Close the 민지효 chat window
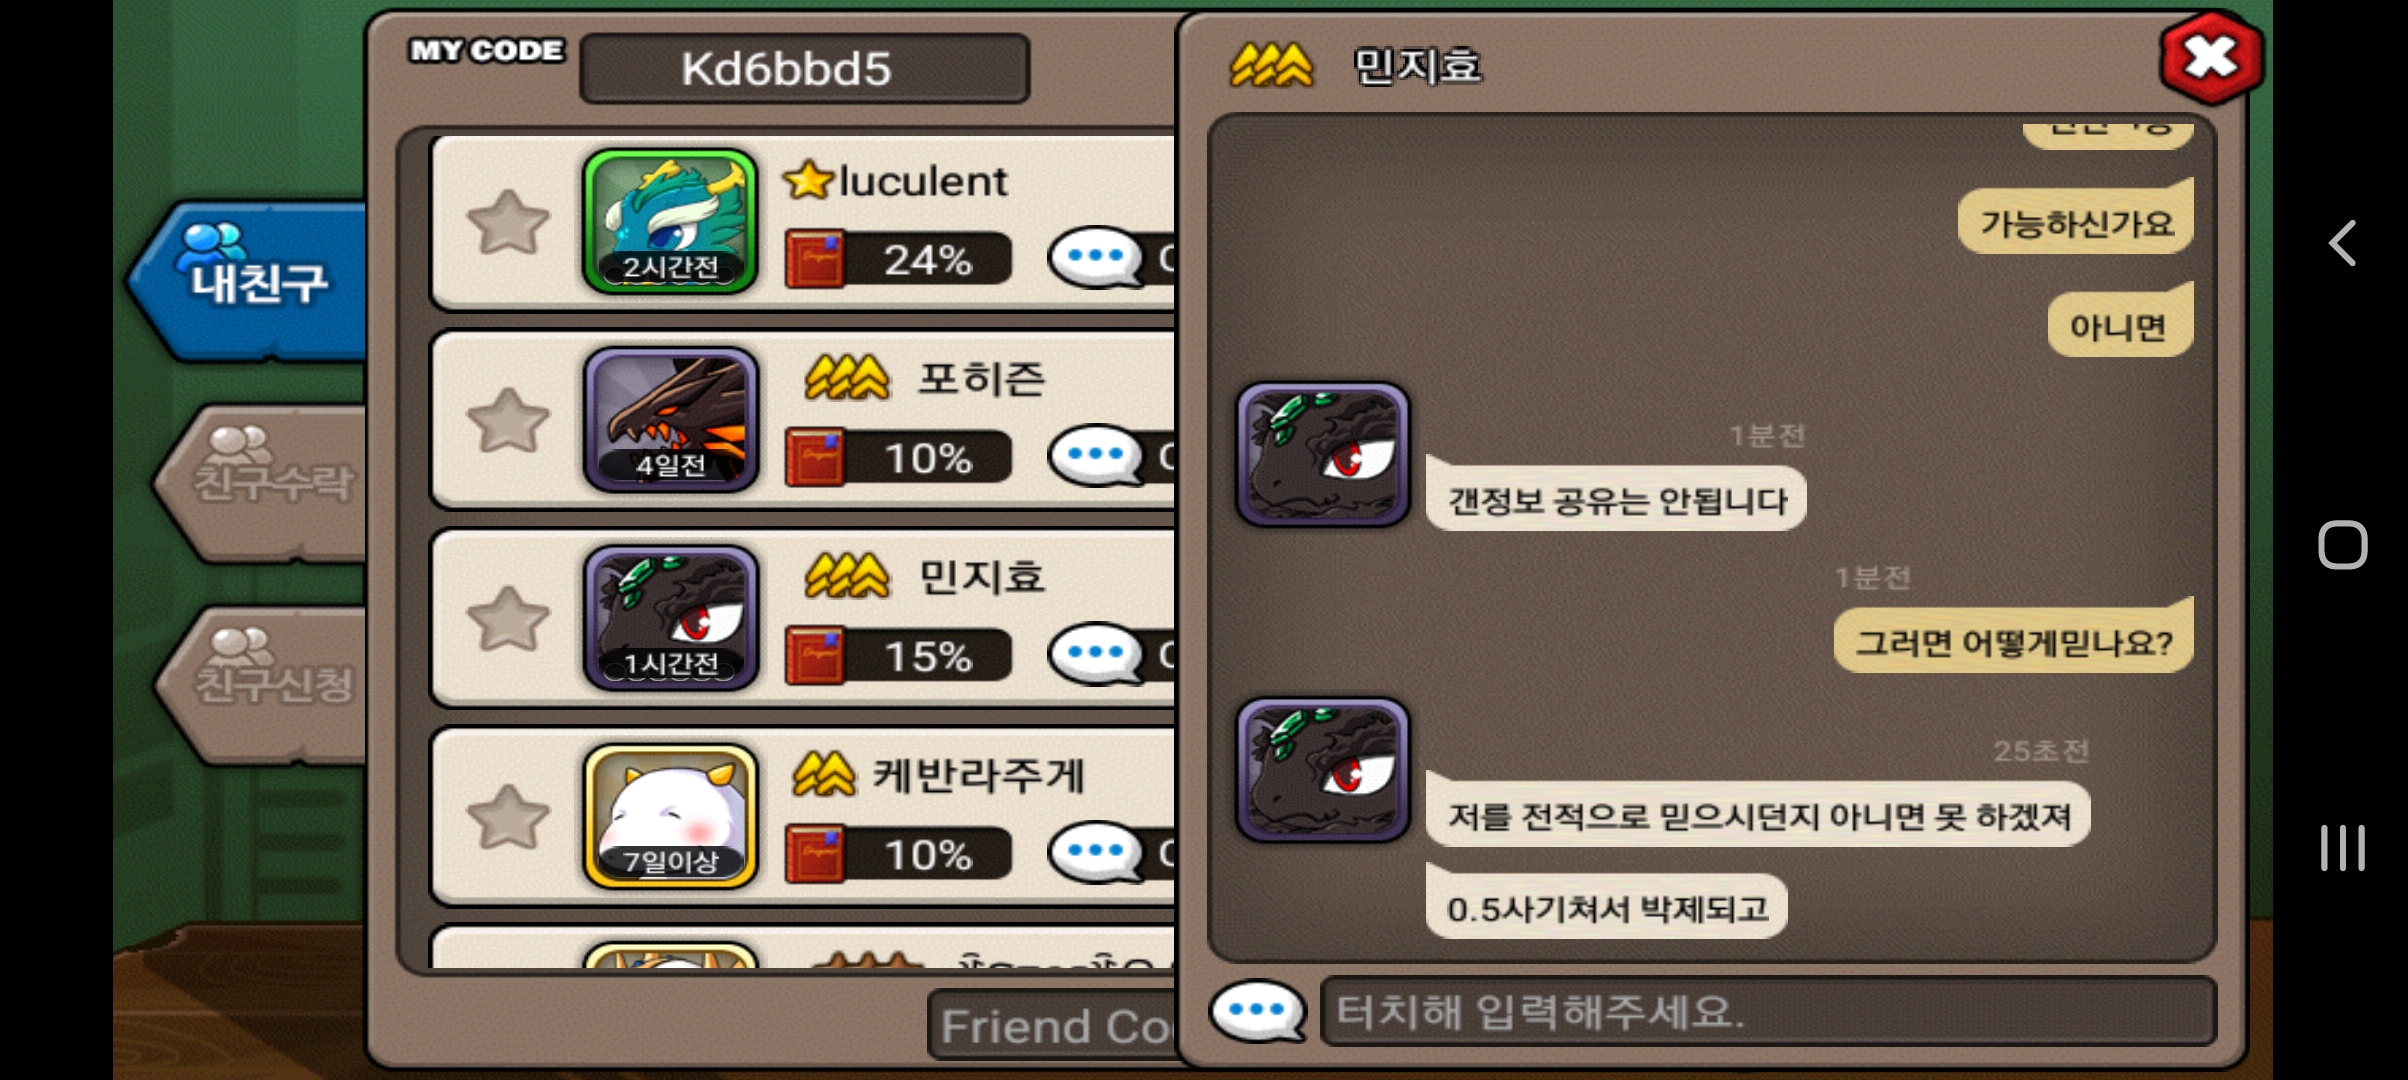The width and height of the screenshot is (2408, 1080). 2211,57
